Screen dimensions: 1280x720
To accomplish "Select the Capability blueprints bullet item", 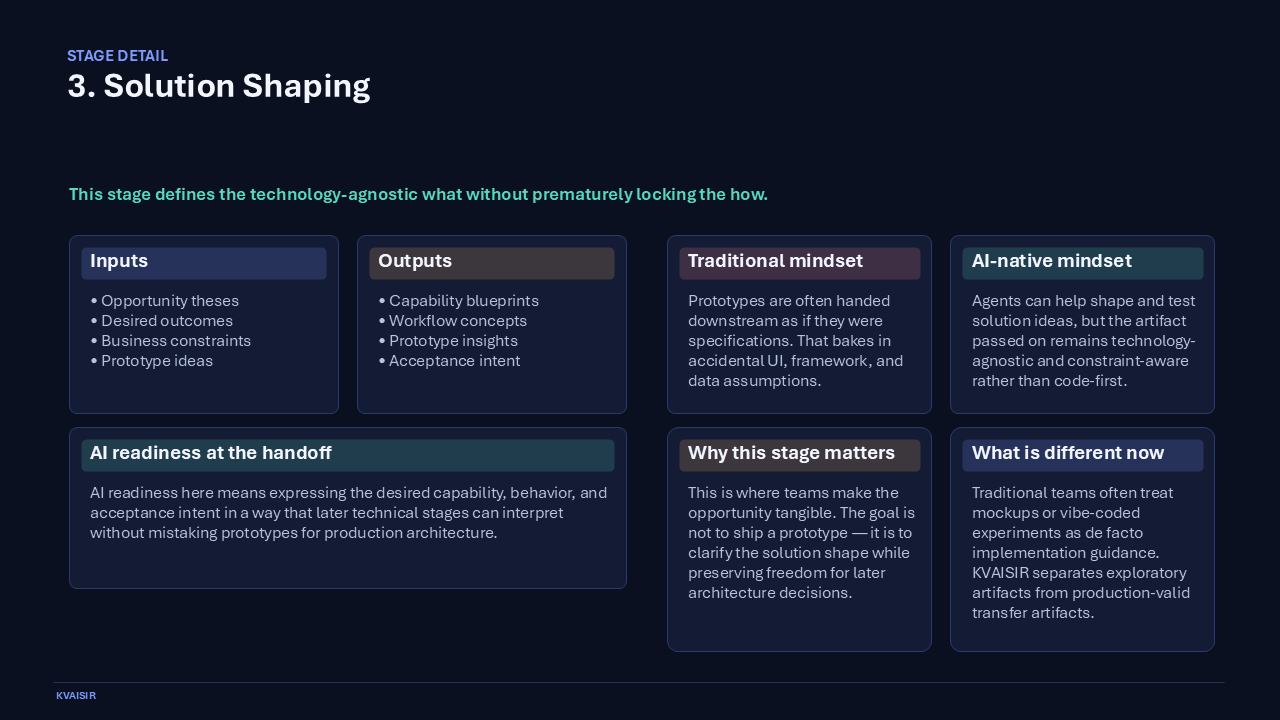I will coord(458,301).
